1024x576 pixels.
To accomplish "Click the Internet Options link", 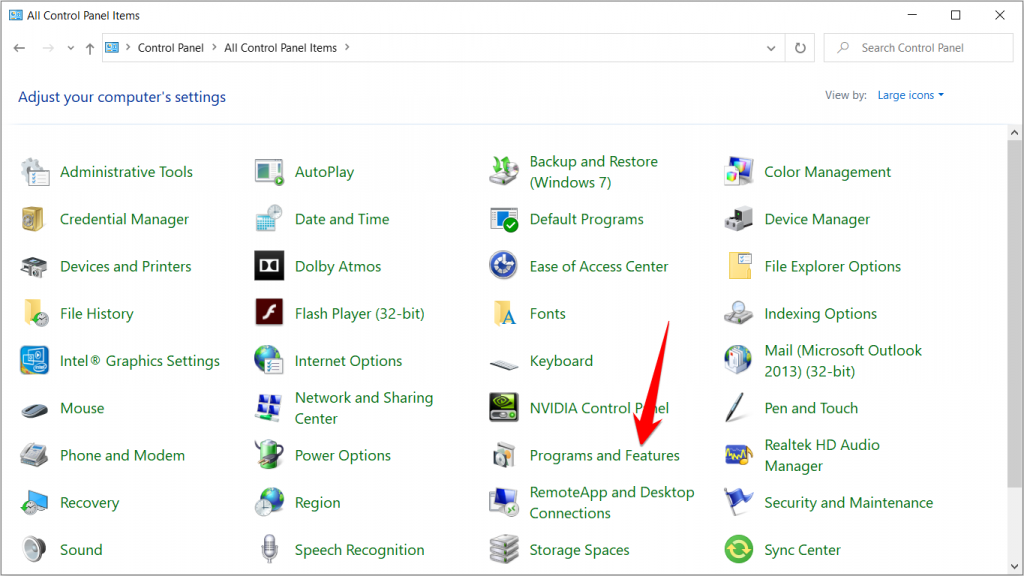I will point(348,360).
